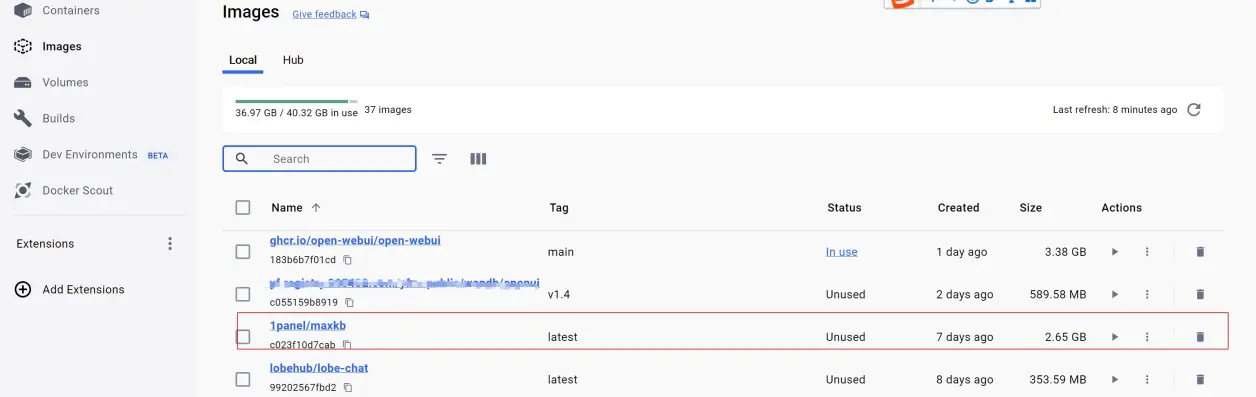The height and width of the screenshot is (397, 1256).
Task: Open the In use status link
Action: (x=842, y=252)
